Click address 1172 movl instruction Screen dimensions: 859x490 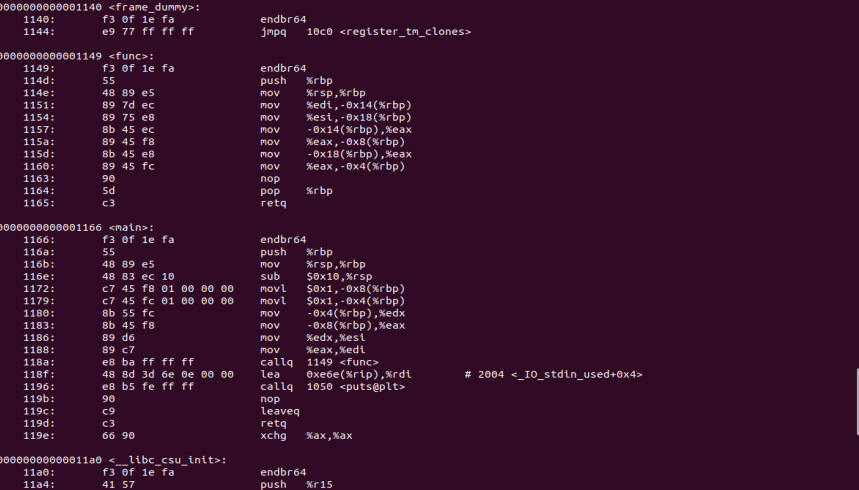pos(333,289)
